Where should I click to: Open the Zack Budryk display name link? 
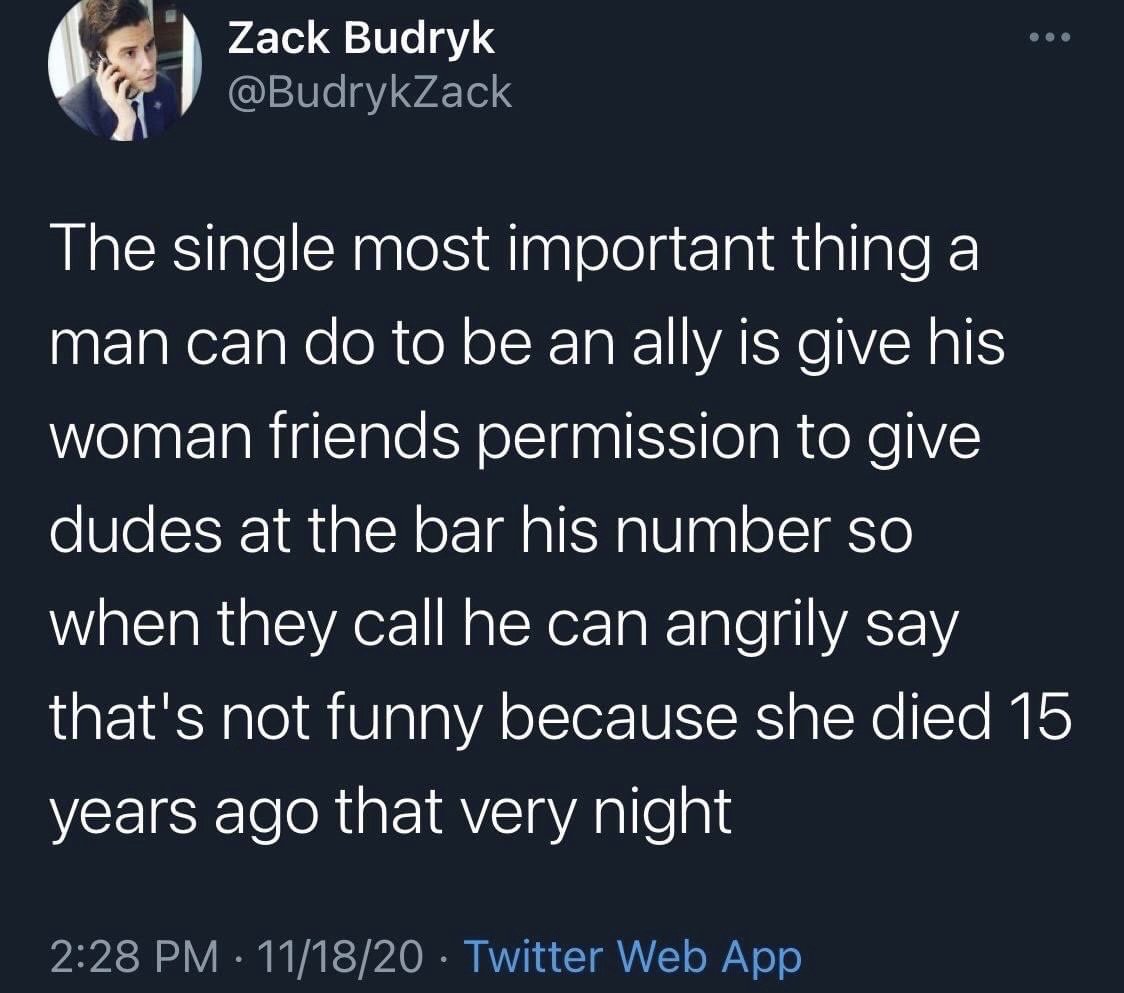[362, 39]
